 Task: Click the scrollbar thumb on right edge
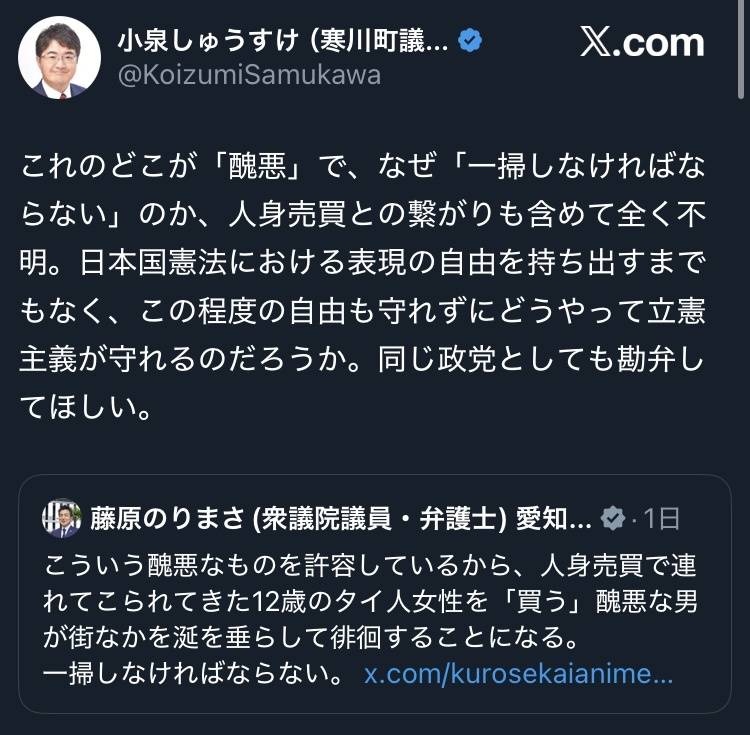point(741,50)
